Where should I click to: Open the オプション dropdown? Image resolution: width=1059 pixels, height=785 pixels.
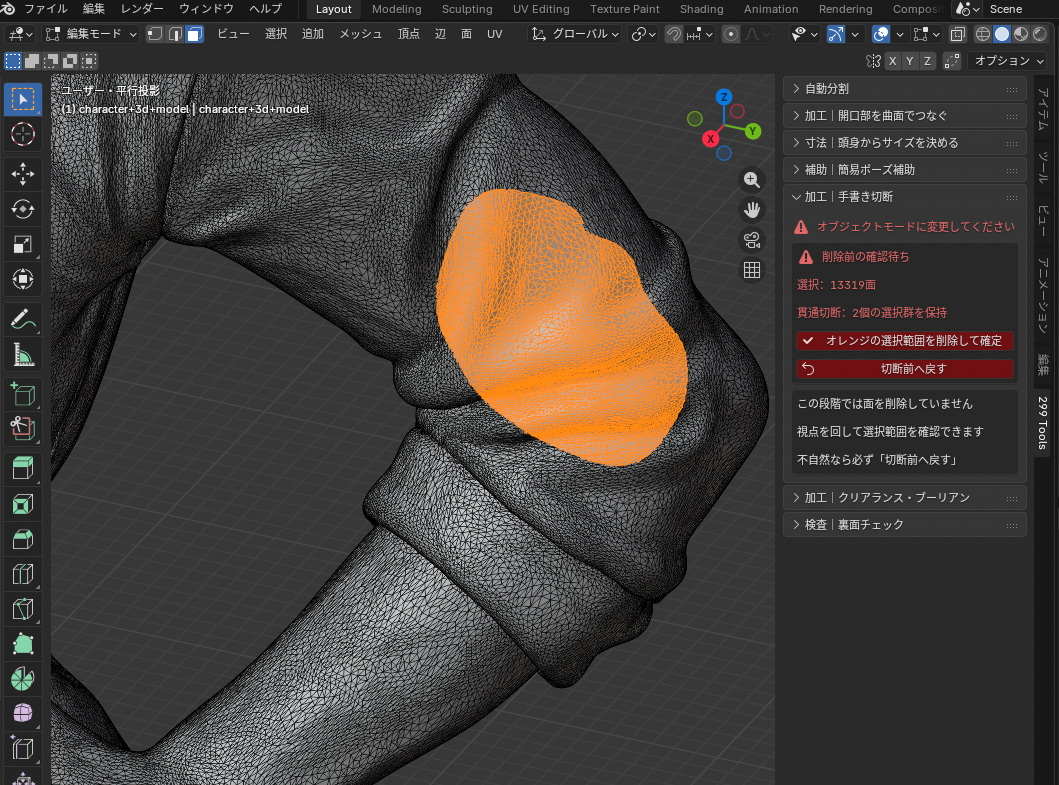[x=1009, y=61]
